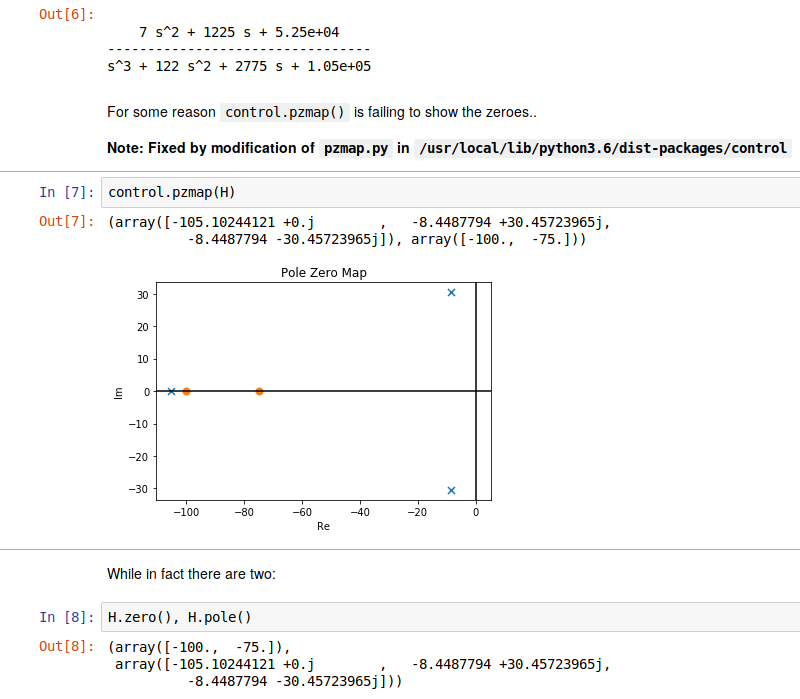
Task: Click the '20' y-axis tick label
Action: (143, 327)
